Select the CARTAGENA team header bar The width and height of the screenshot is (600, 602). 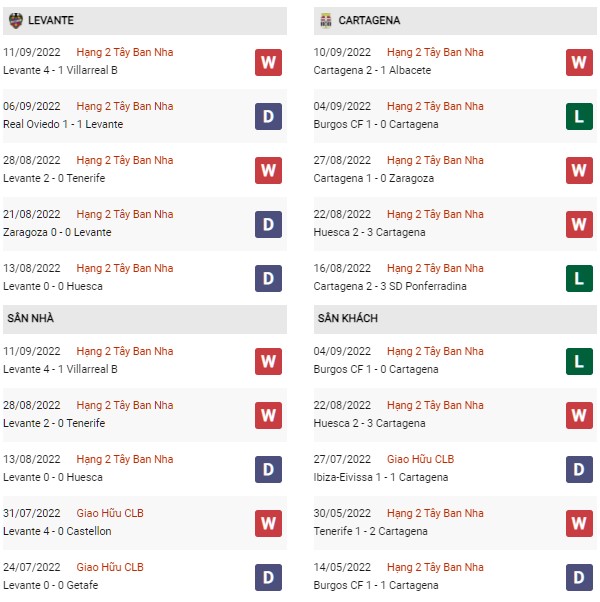[x=455, y=21]
